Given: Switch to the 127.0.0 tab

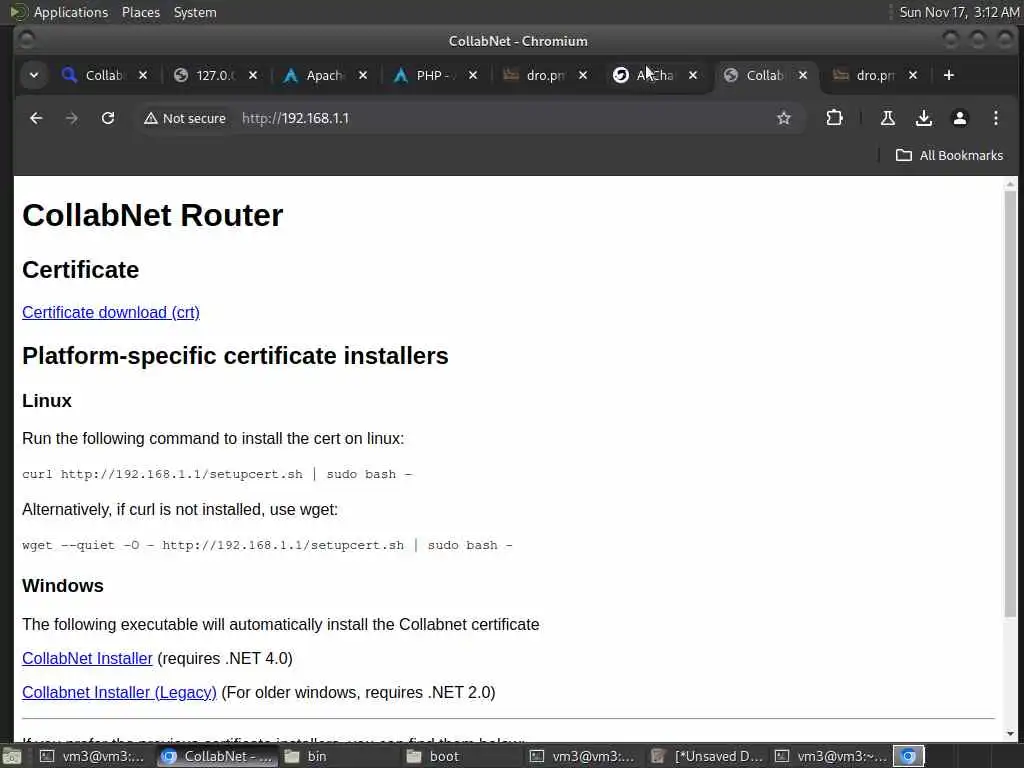Looking at the screenshot, I should pyautogui.click(x=216, y=75).
